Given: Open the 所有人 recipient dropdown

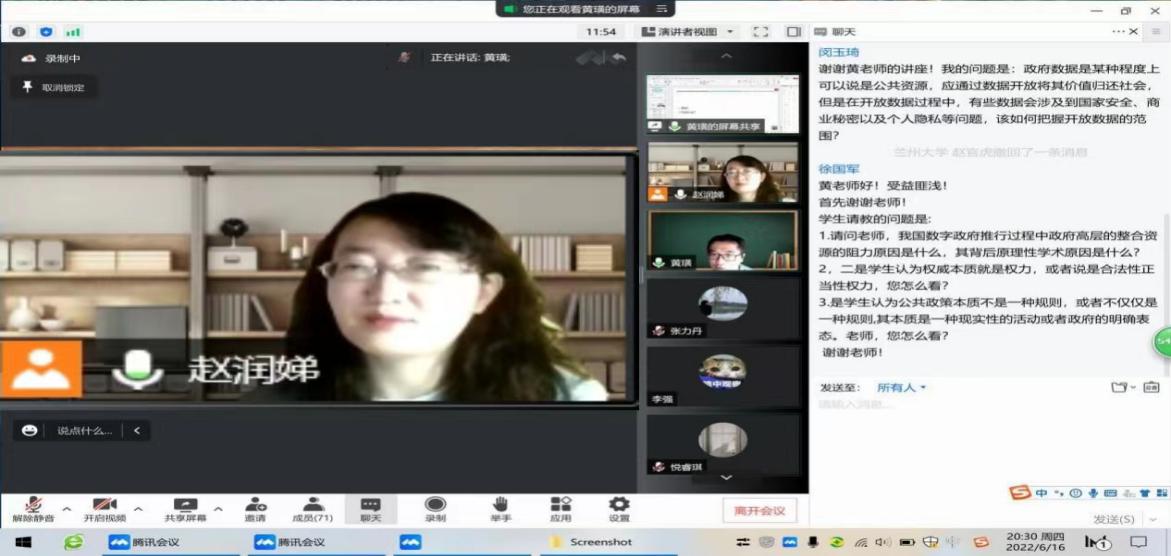Looking at the screenshot, I should (901, 387).
